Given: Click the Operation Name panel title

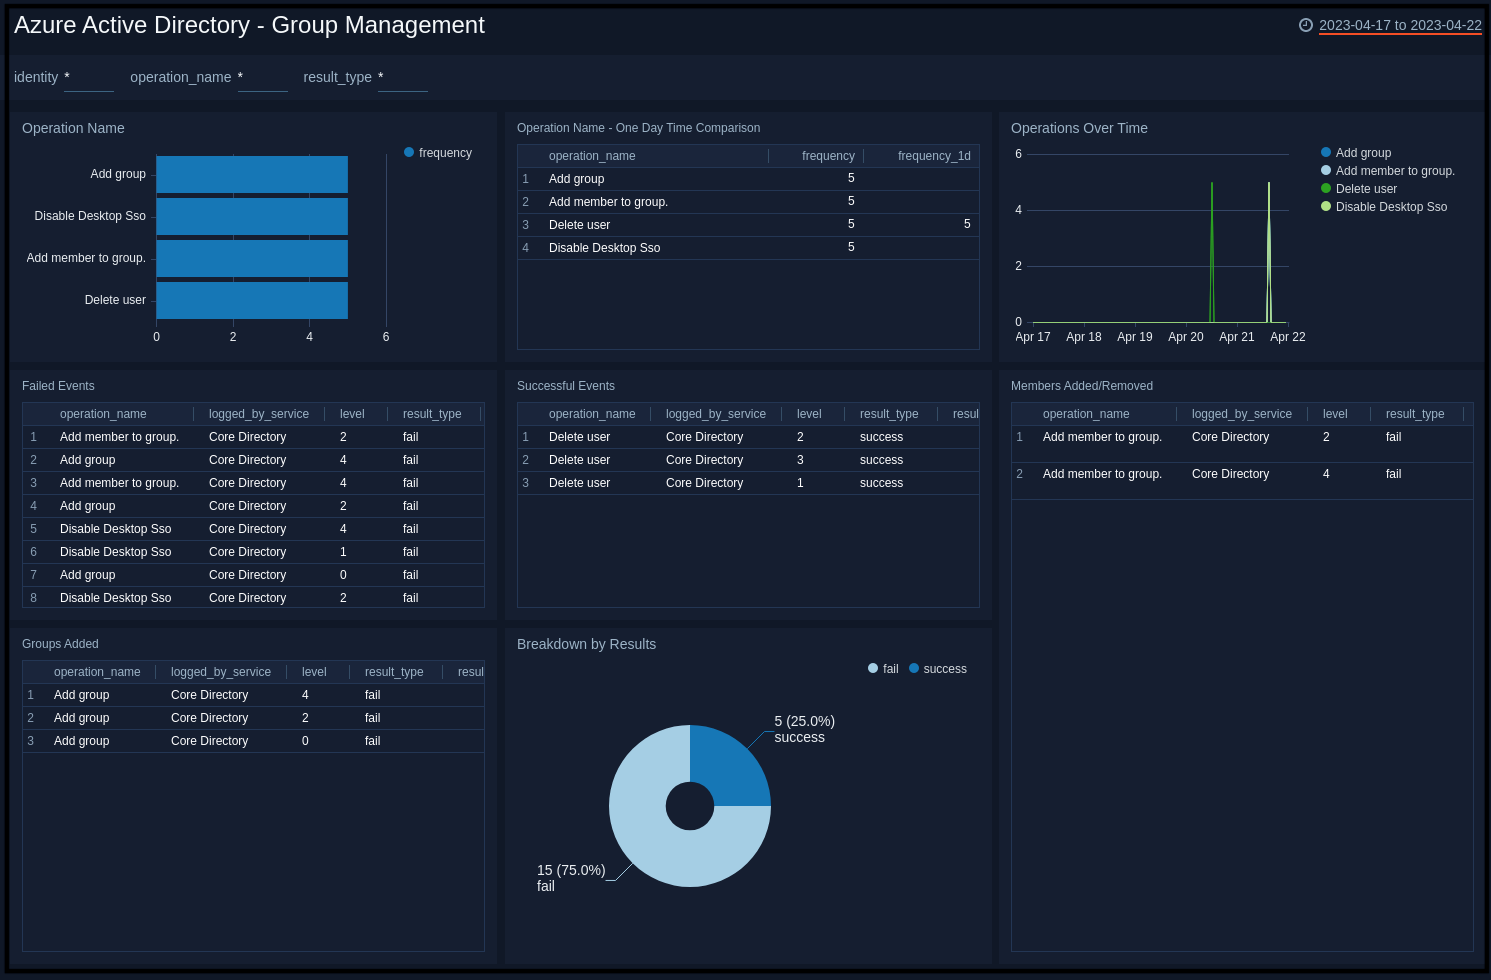Looking at the screenshot, I should click(x=73, y=128).
